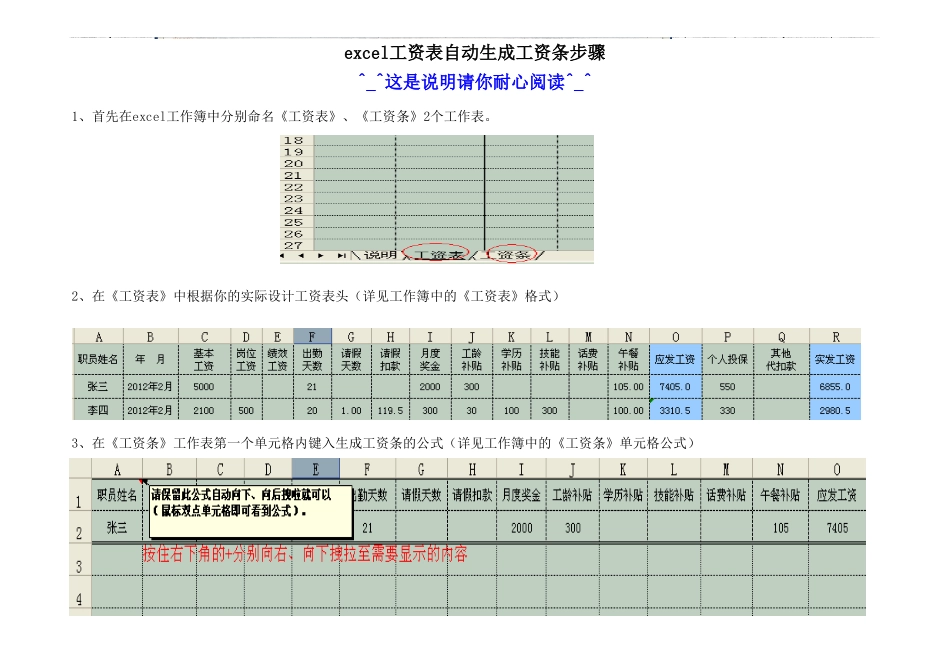Screen dimensions: 950x672
Task: Open the circled 工资条 sheet tab
Action: tap(513, 256)
